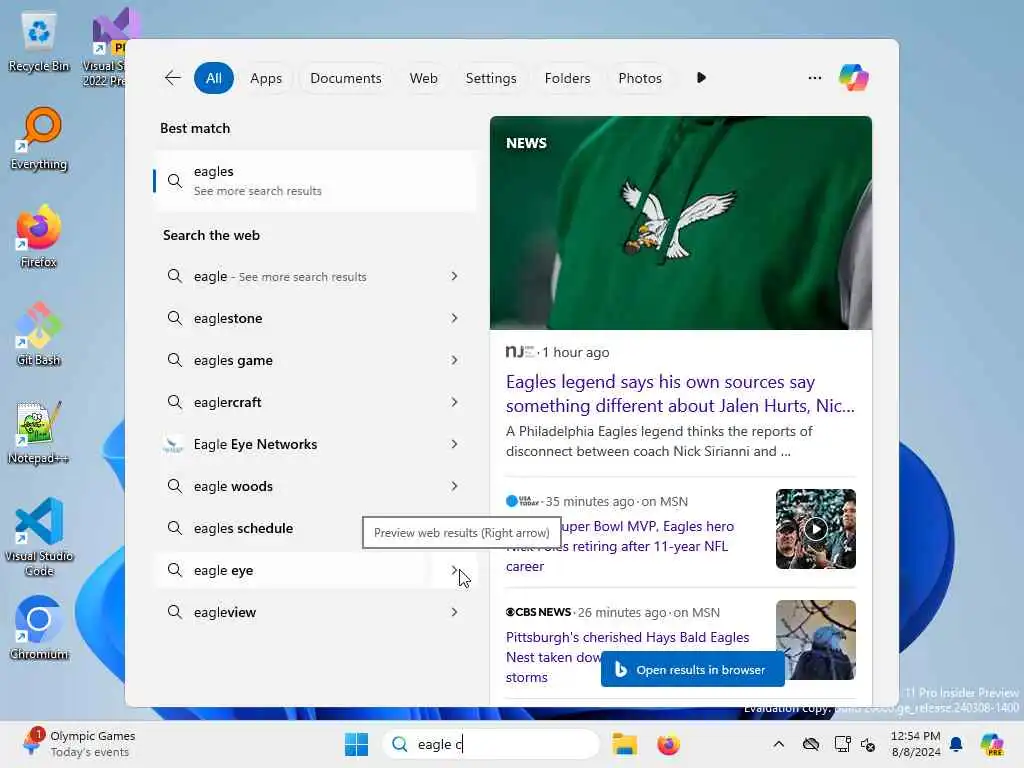Click the network display tray icon

coord(842,744)
